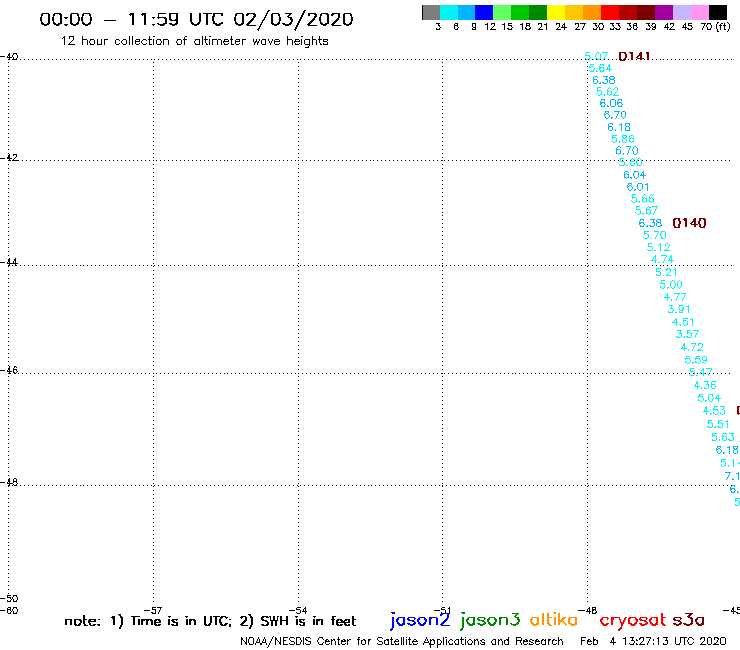The width and height of the screenshot is (740, 650).
Task: Click the note about UTC time and SWH feet
Action: tap(210, 621)
